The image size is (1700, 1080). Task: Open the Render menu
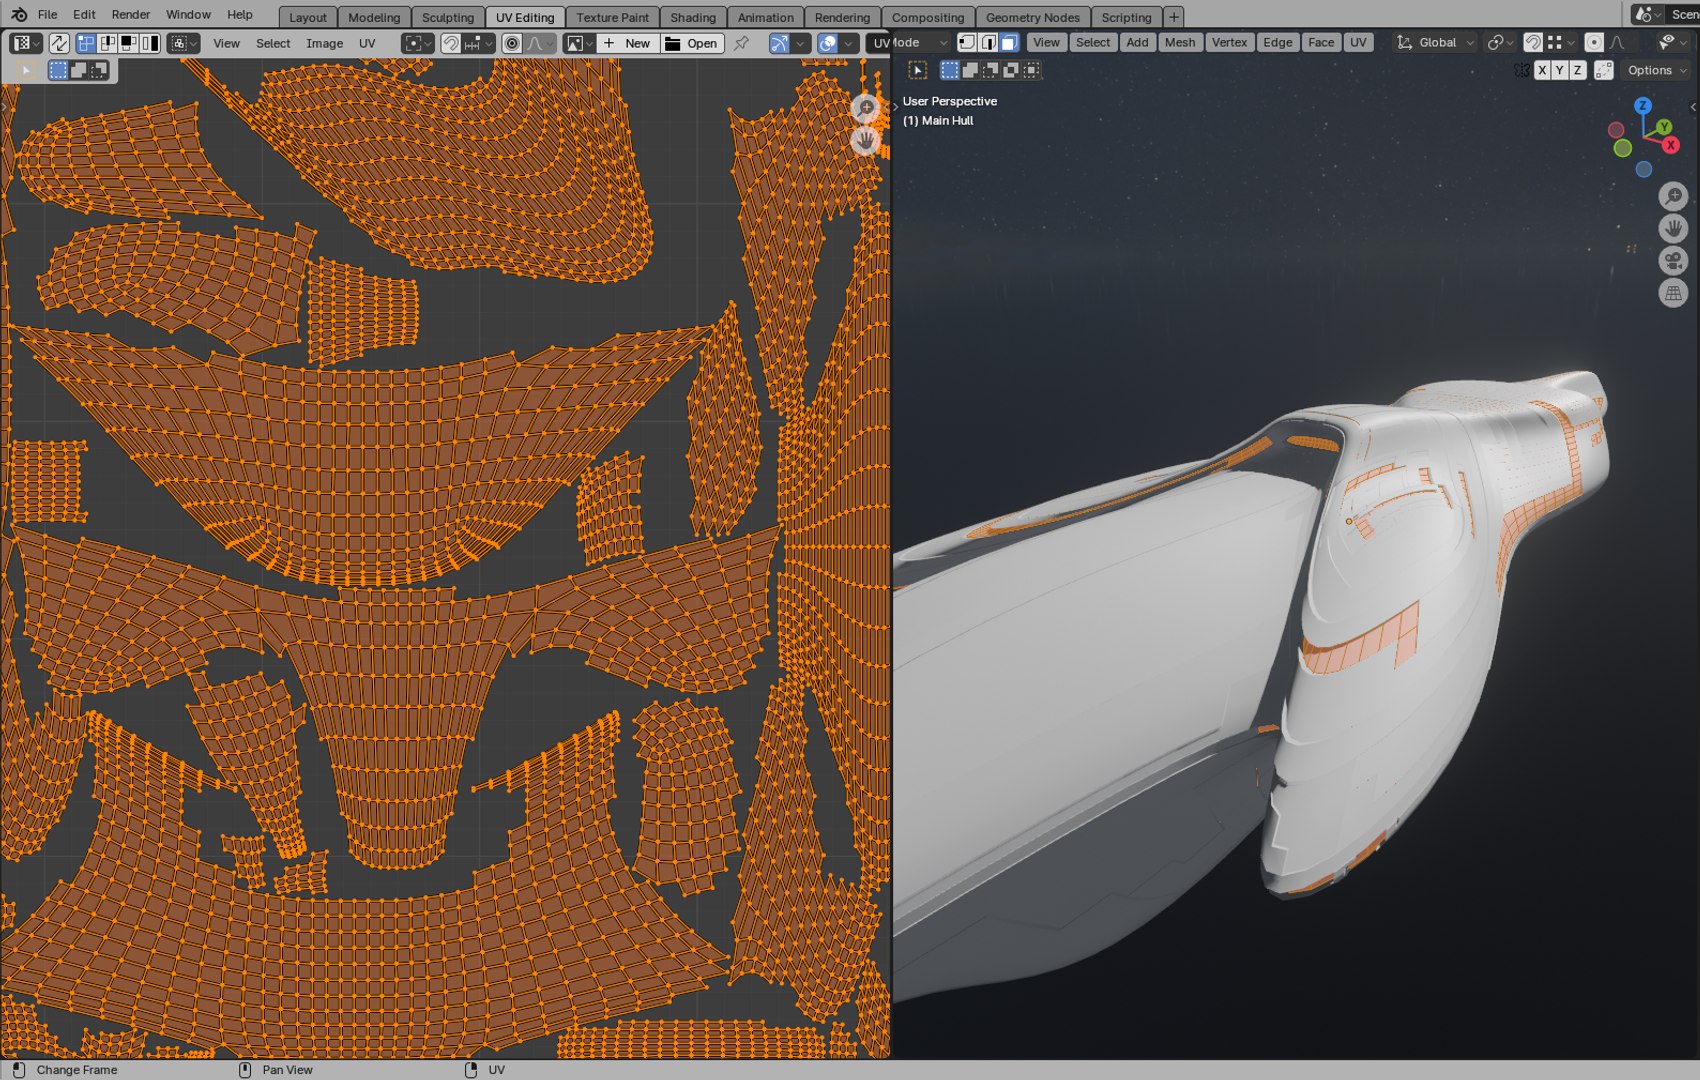[131, 14]
